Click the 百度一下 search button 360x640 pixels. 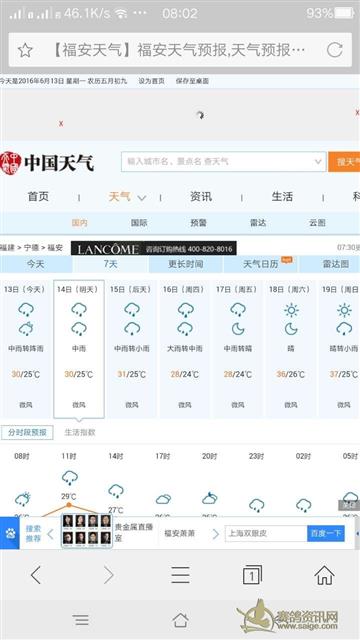click(326, 533)
